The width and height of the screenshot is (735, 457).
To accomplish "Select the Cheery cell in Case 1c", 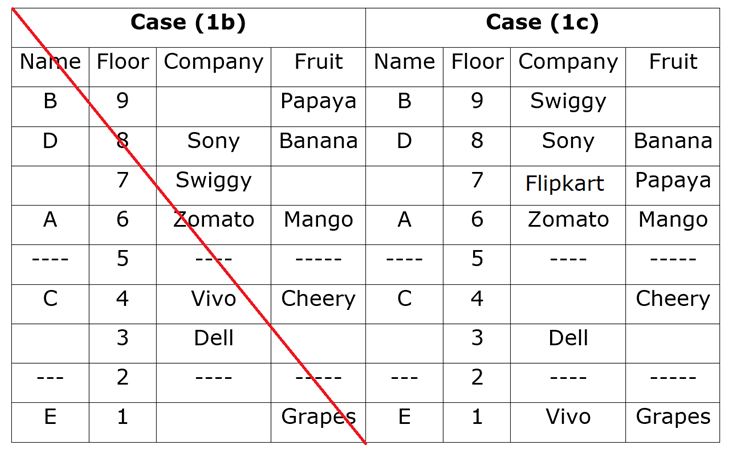I will (x=672, y=299).
